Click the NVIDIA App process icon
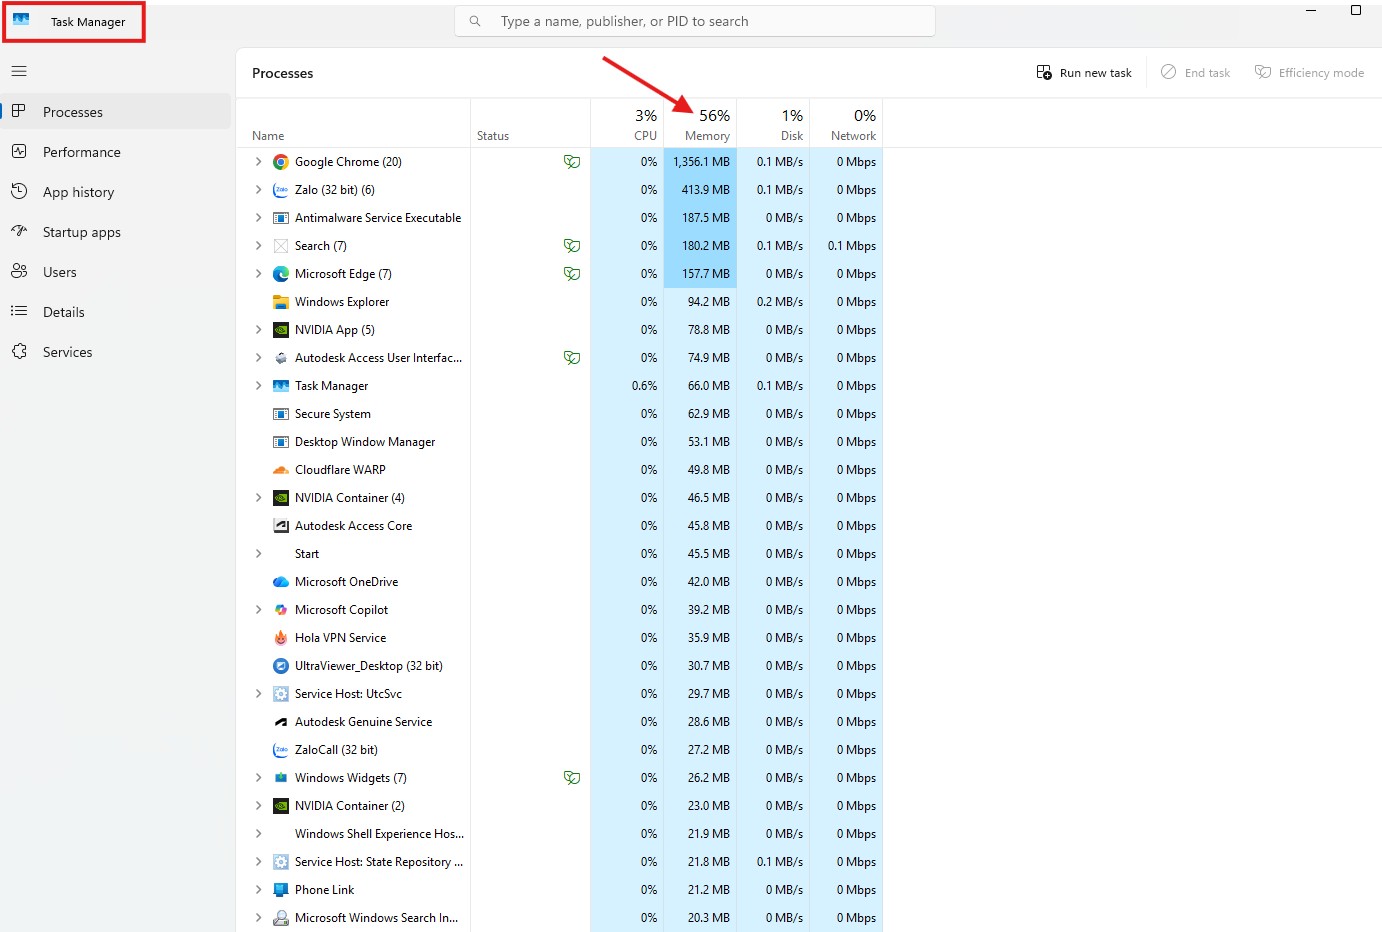1382x932 pixels. pos(281,330)
